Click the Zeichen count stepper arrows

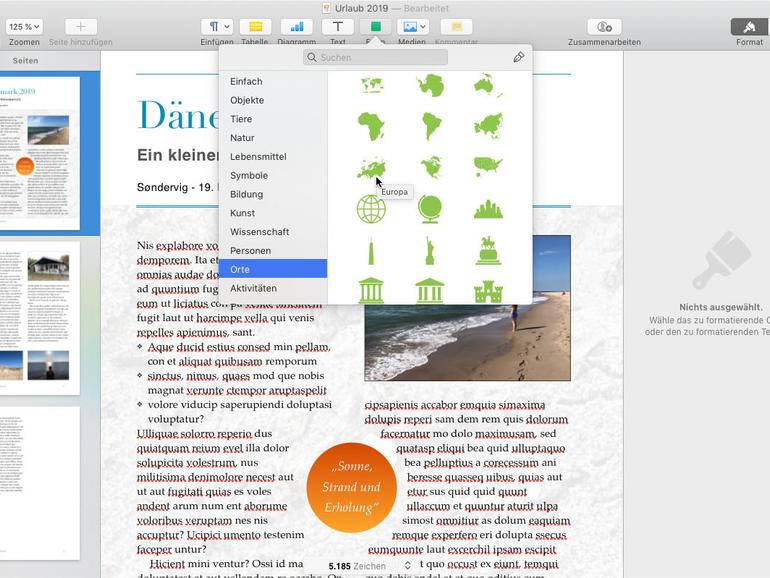click(408, 566)
